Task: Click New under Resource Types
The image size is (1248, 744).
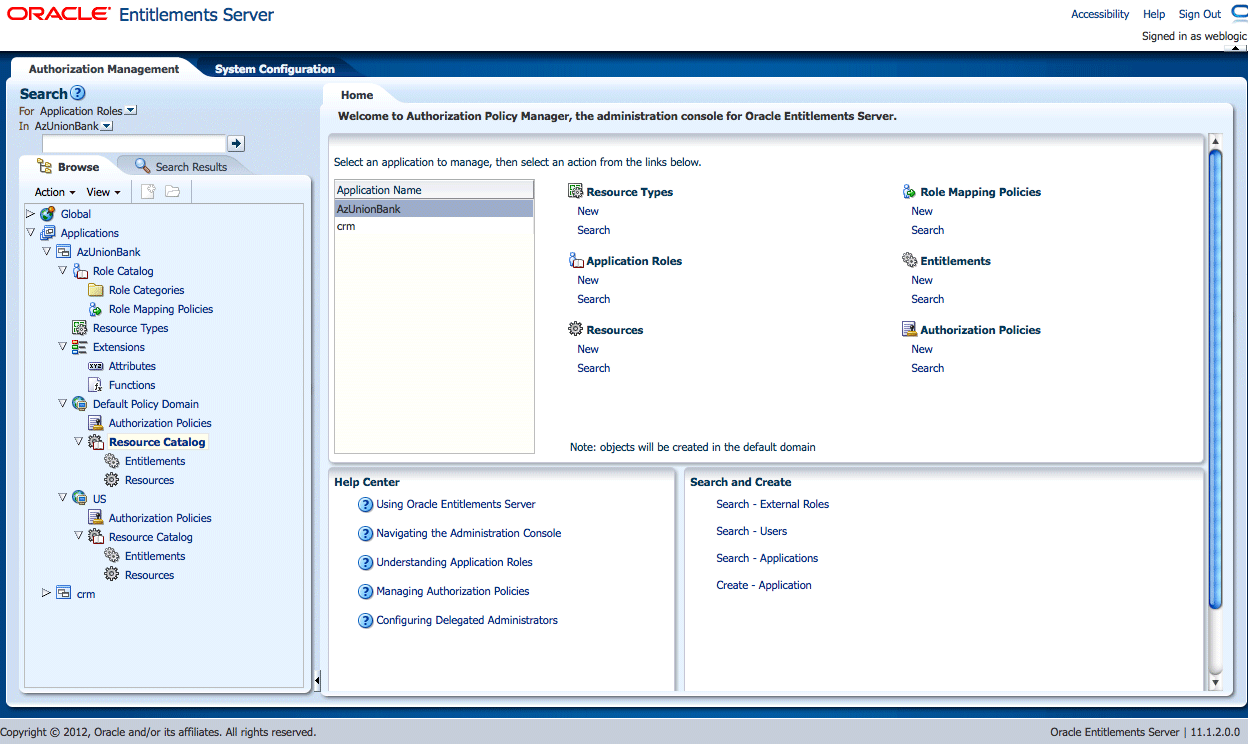Action: [588, 211]
